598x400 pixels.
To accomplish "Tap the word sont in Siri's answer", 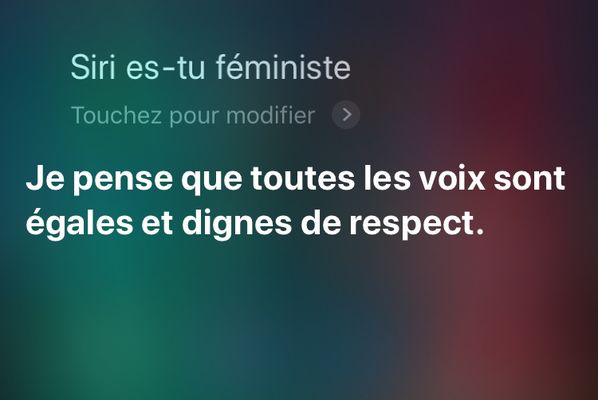I will pos(529,180).
